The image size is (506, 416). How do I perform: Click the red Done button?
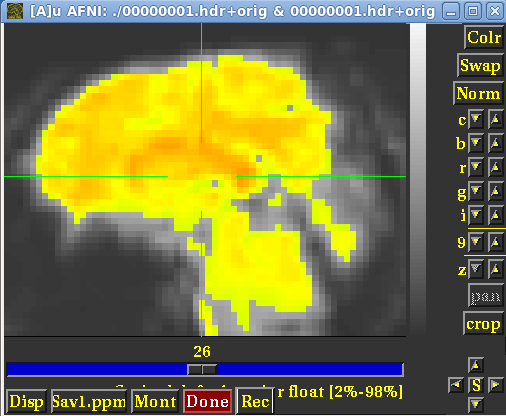point(207,401)
